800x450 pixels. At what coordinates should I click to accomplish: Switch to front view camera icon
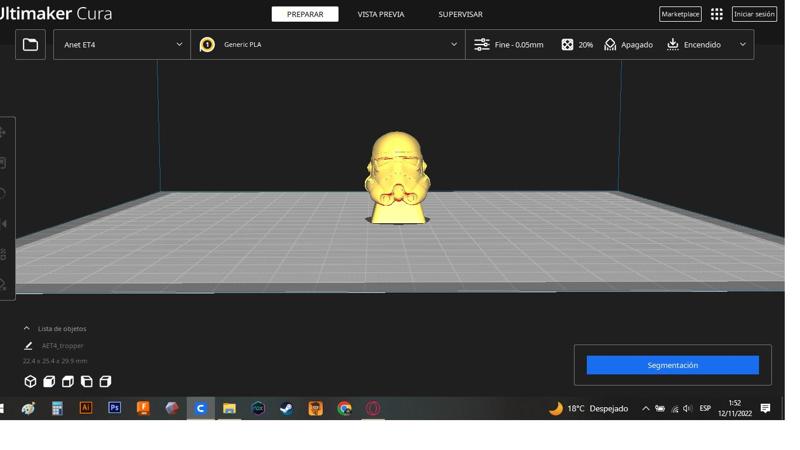49,381
